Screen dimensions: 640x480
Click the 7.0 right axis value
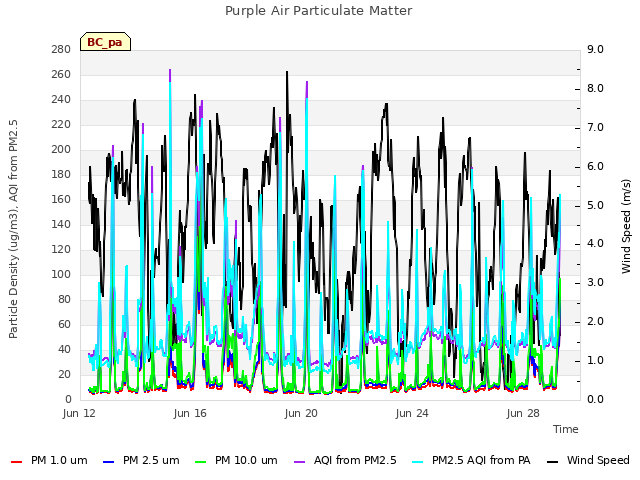tap(595, 127)
